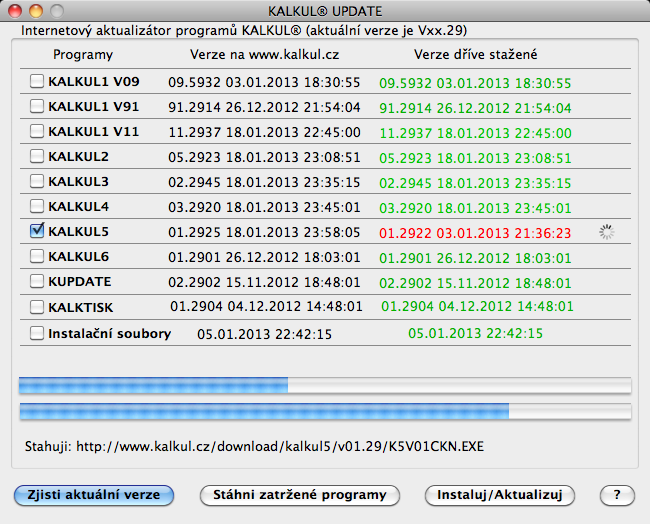
Task: Click the red outdated version 01.2922 text
Action: pos(475,233)
